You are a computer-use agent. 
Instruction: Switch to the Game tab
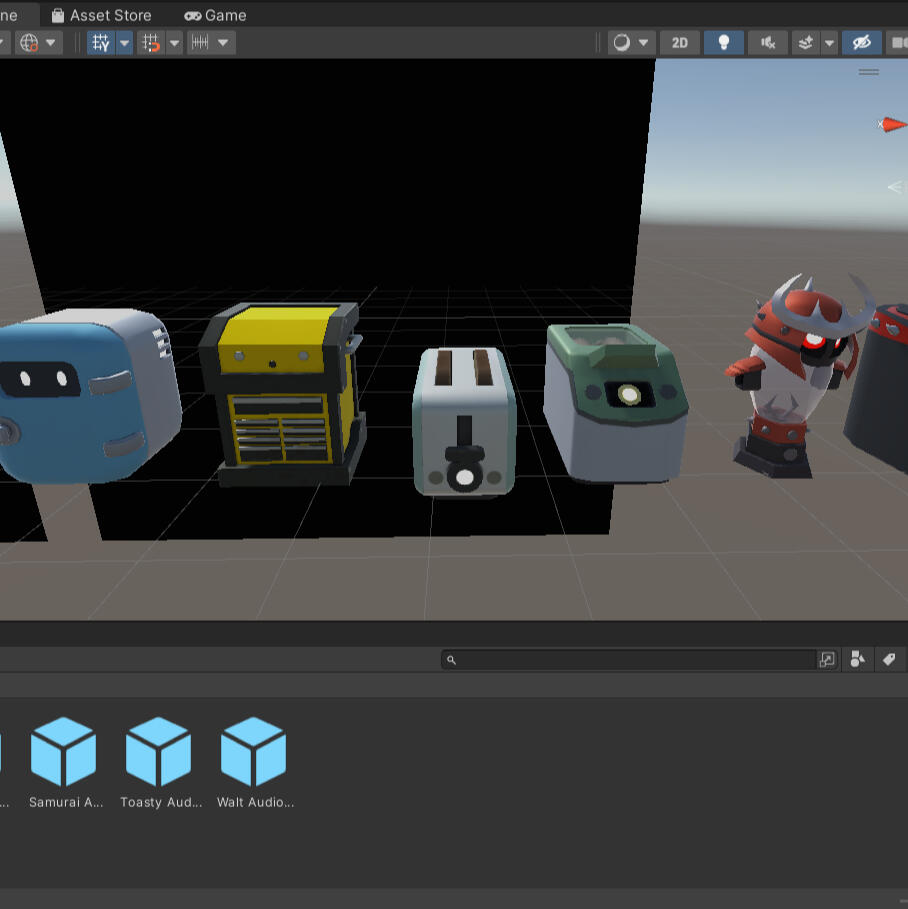(215, 15)
